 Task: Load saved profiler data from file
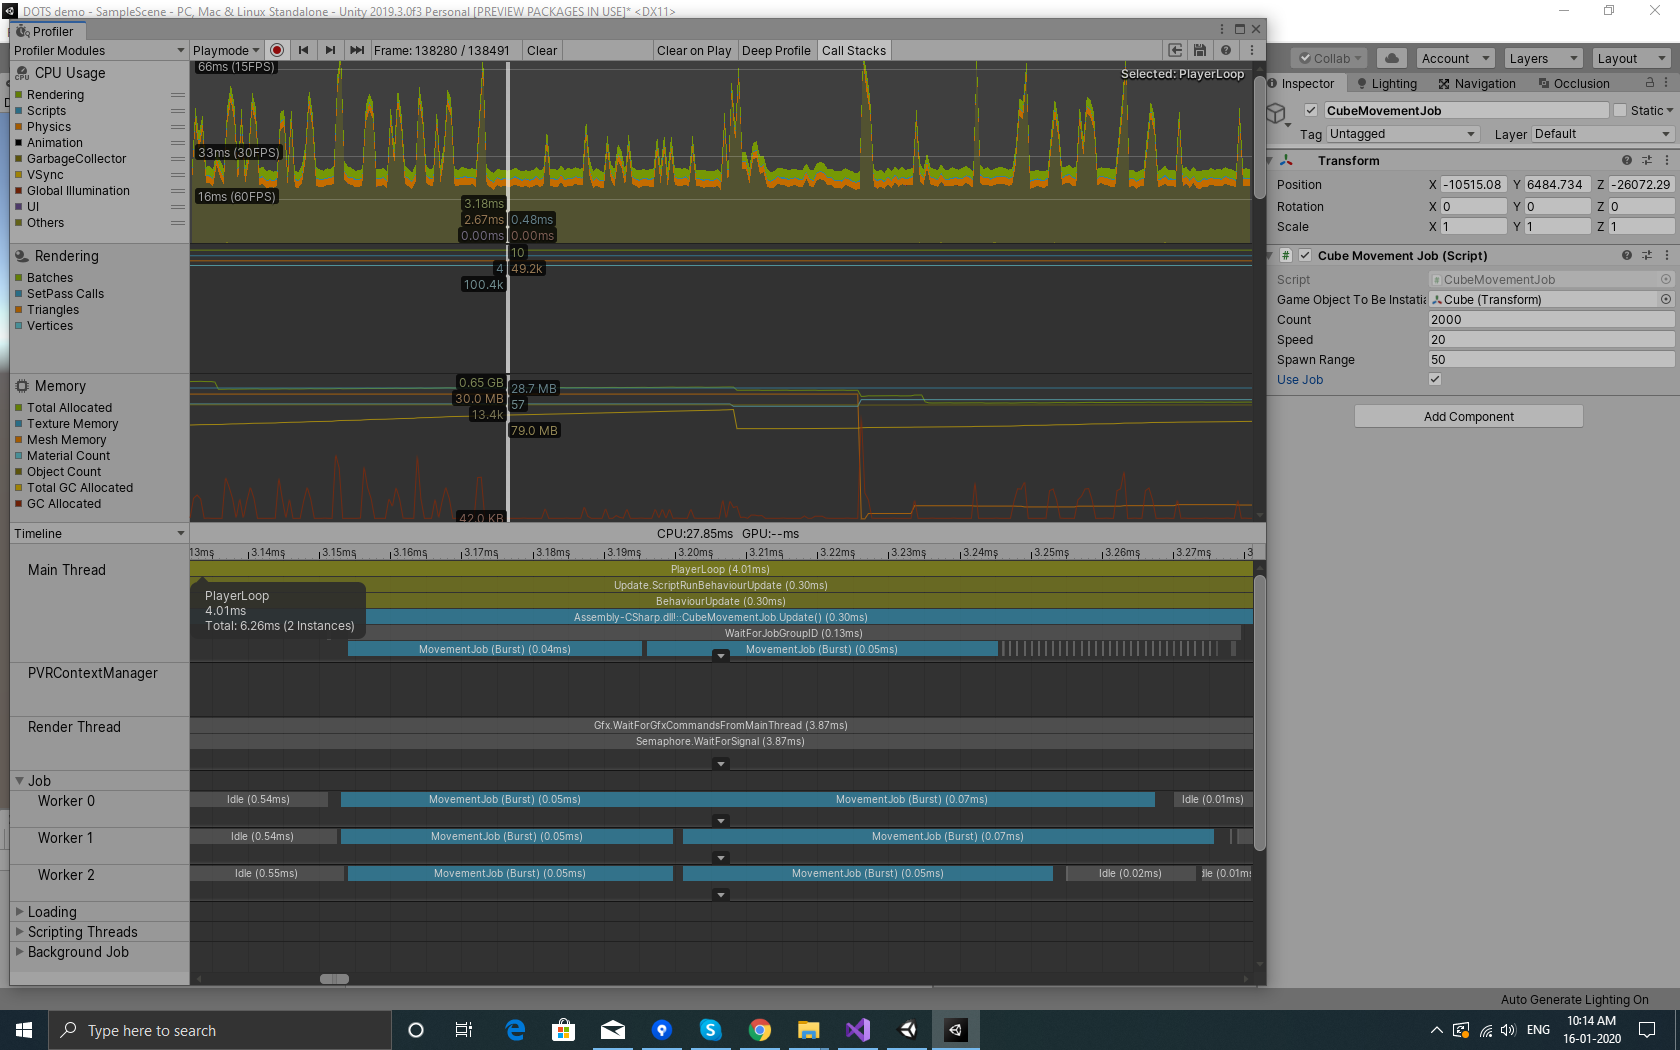tap(1175, 50)
